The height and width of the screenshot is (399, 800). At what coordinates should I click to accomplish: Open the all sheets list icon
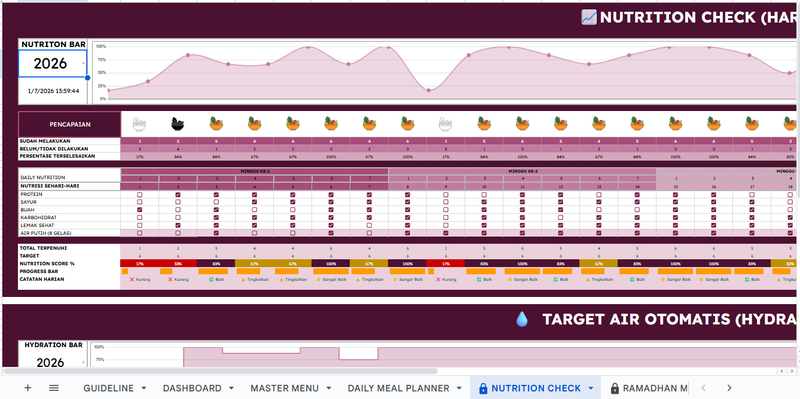[x=54, y=388]
